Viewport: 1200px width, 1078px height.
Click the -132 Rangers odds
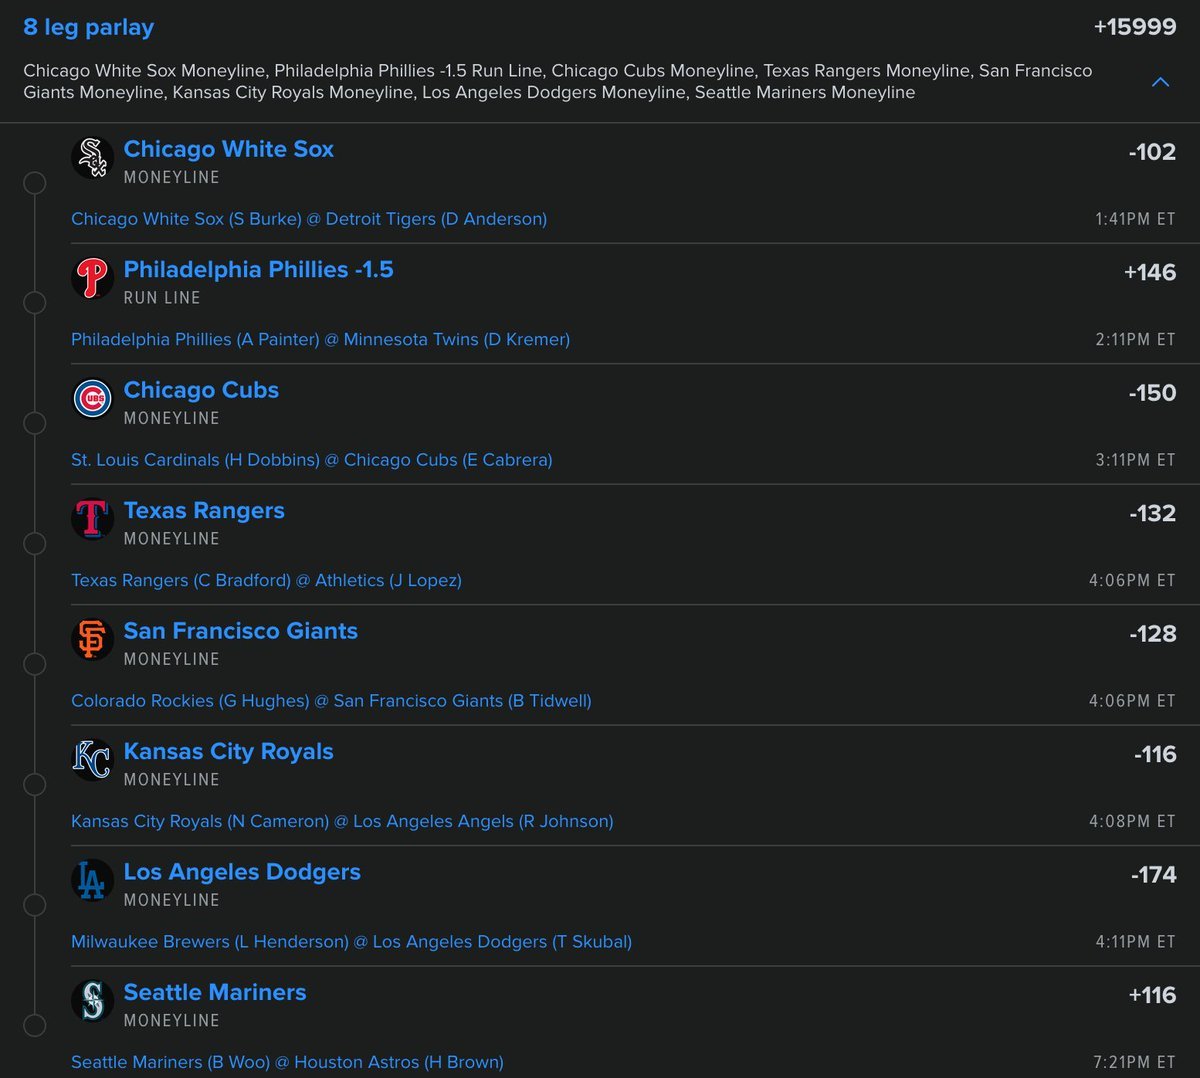[1152, 513]
